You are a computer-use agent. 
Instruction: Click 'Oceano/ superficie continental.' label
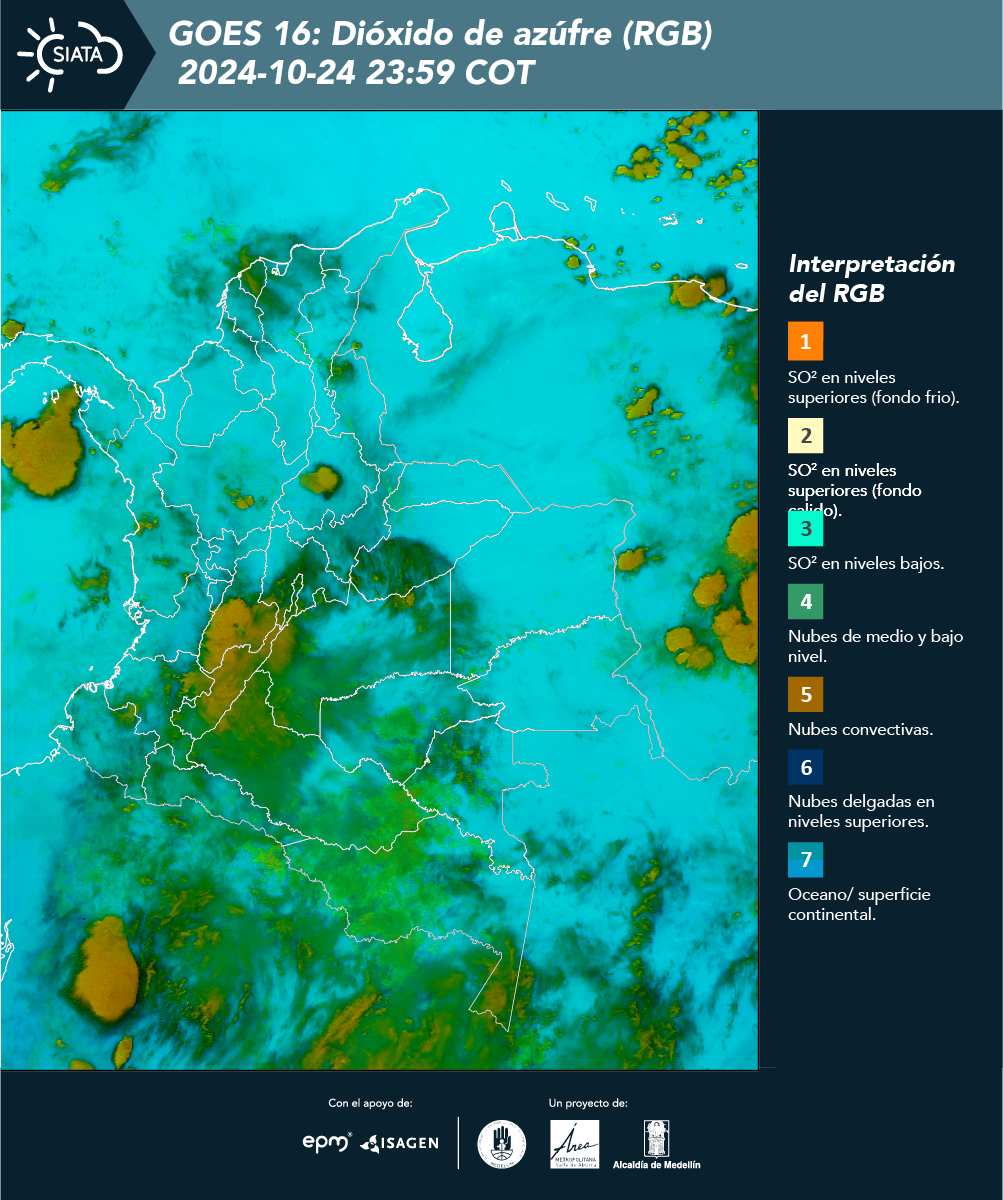point(859,904)
